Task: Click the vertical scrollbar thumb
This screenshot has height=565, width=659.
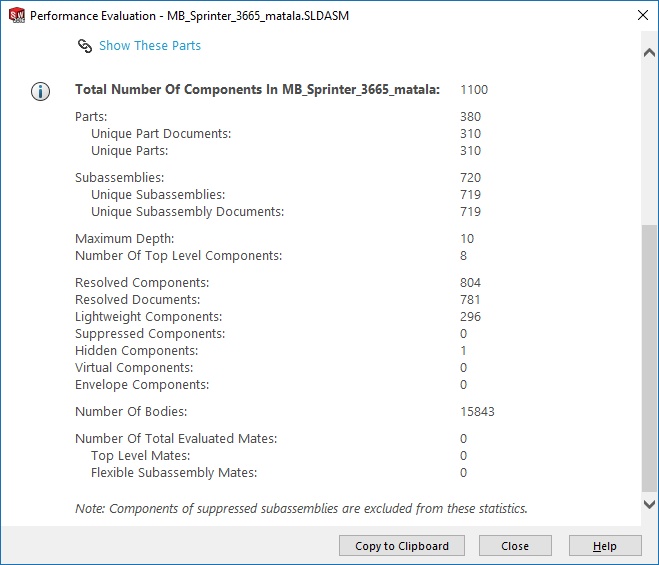Action: [x=649, y=358]
